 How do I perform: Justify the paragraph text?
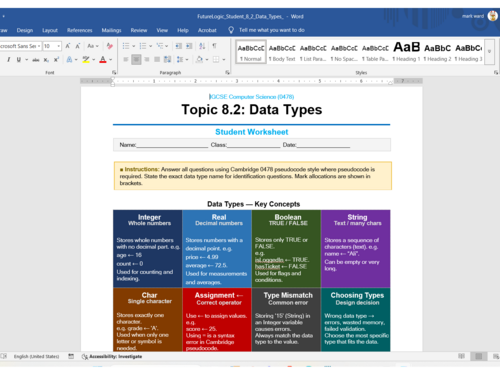[157, 60]
